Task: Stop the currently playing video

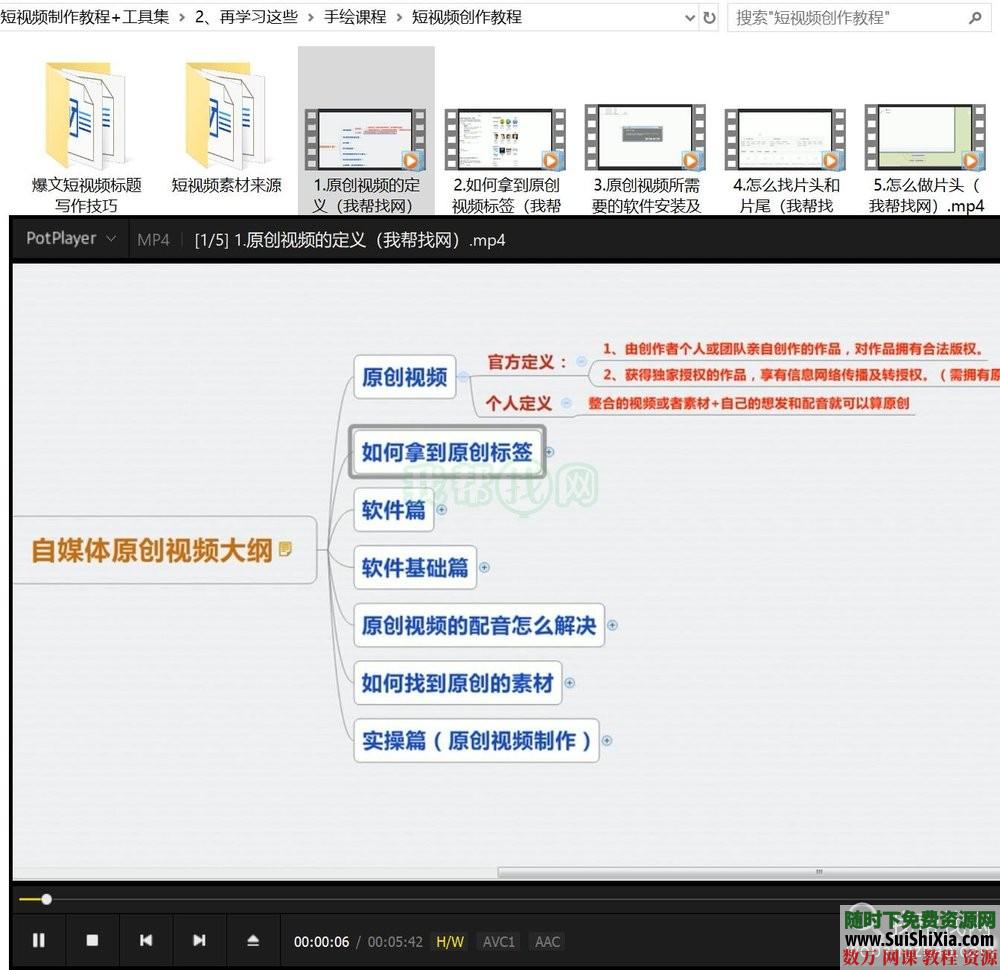Action: tap(93, 941)
